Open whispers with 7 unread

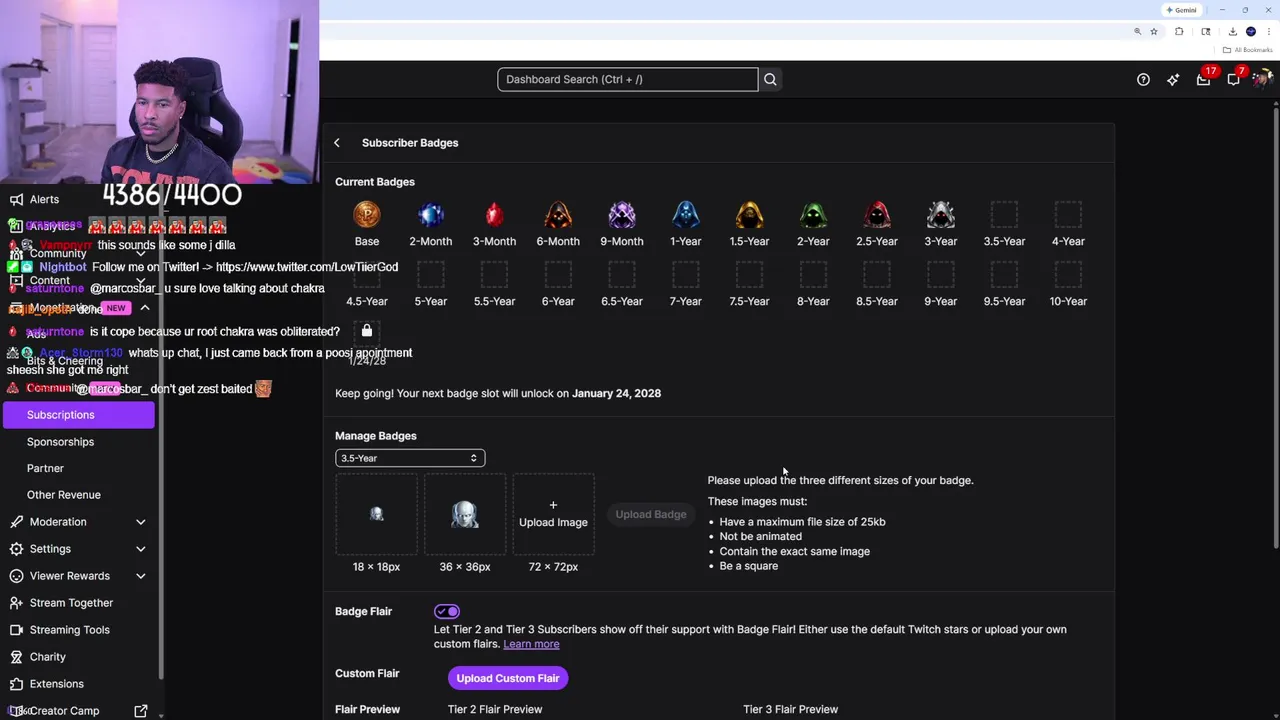[1234, 79]
